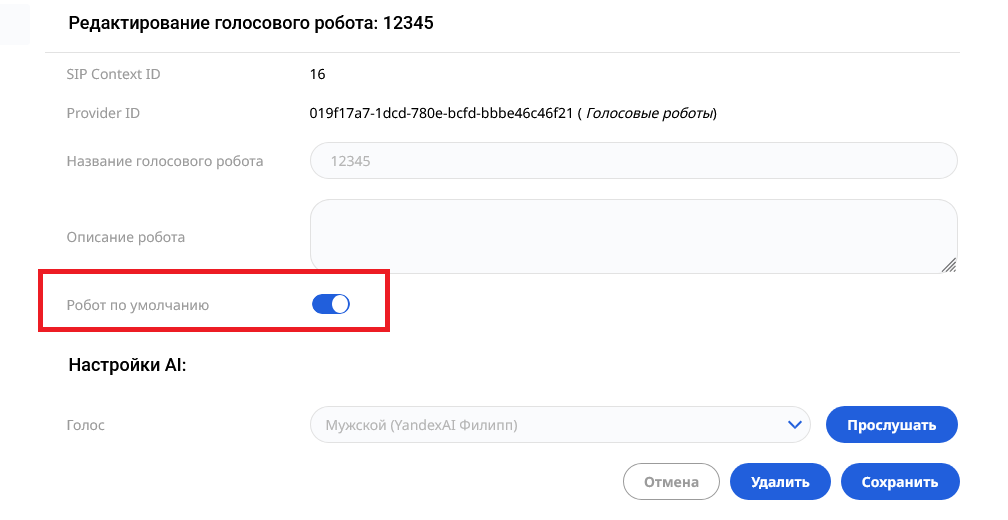
Task: Click the Прослушать button
Action: pyautogui.click(x=892, y=425)
